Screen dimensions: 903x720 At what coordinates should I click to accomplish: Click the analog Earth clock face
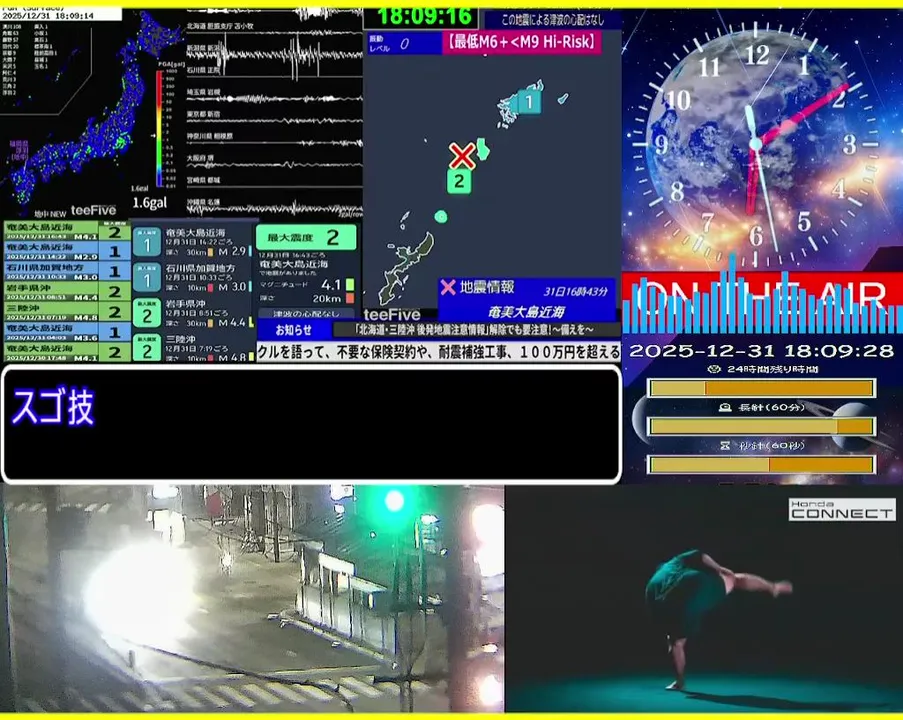(x=755, y=144)
